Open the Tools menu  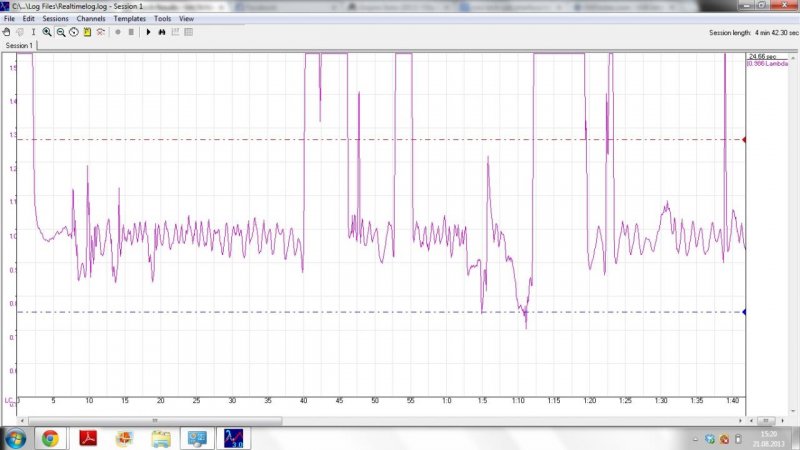[x=162, y=19]
